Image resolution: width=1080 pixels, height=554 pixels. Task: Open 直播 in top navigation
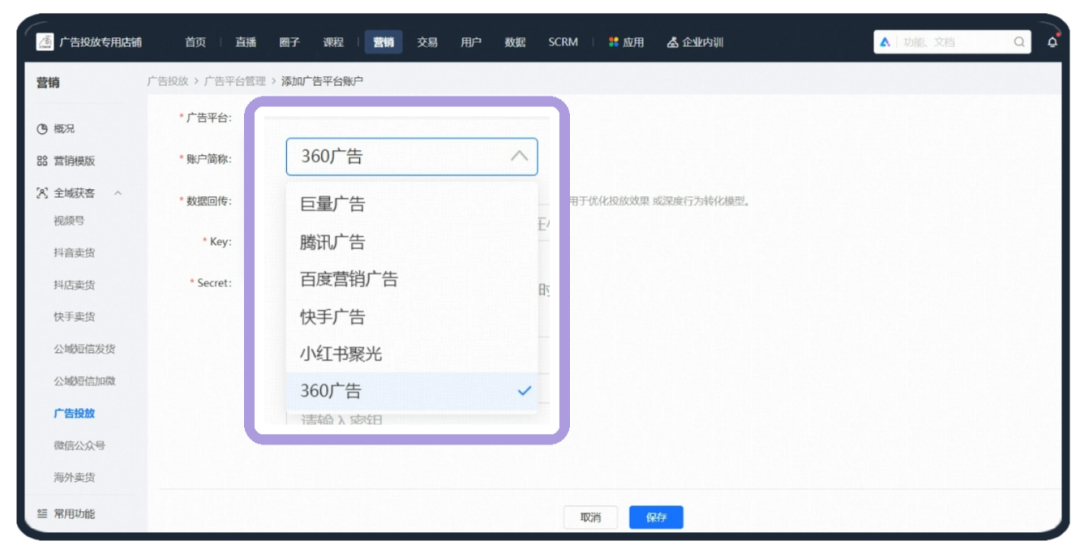coord(245,42)
